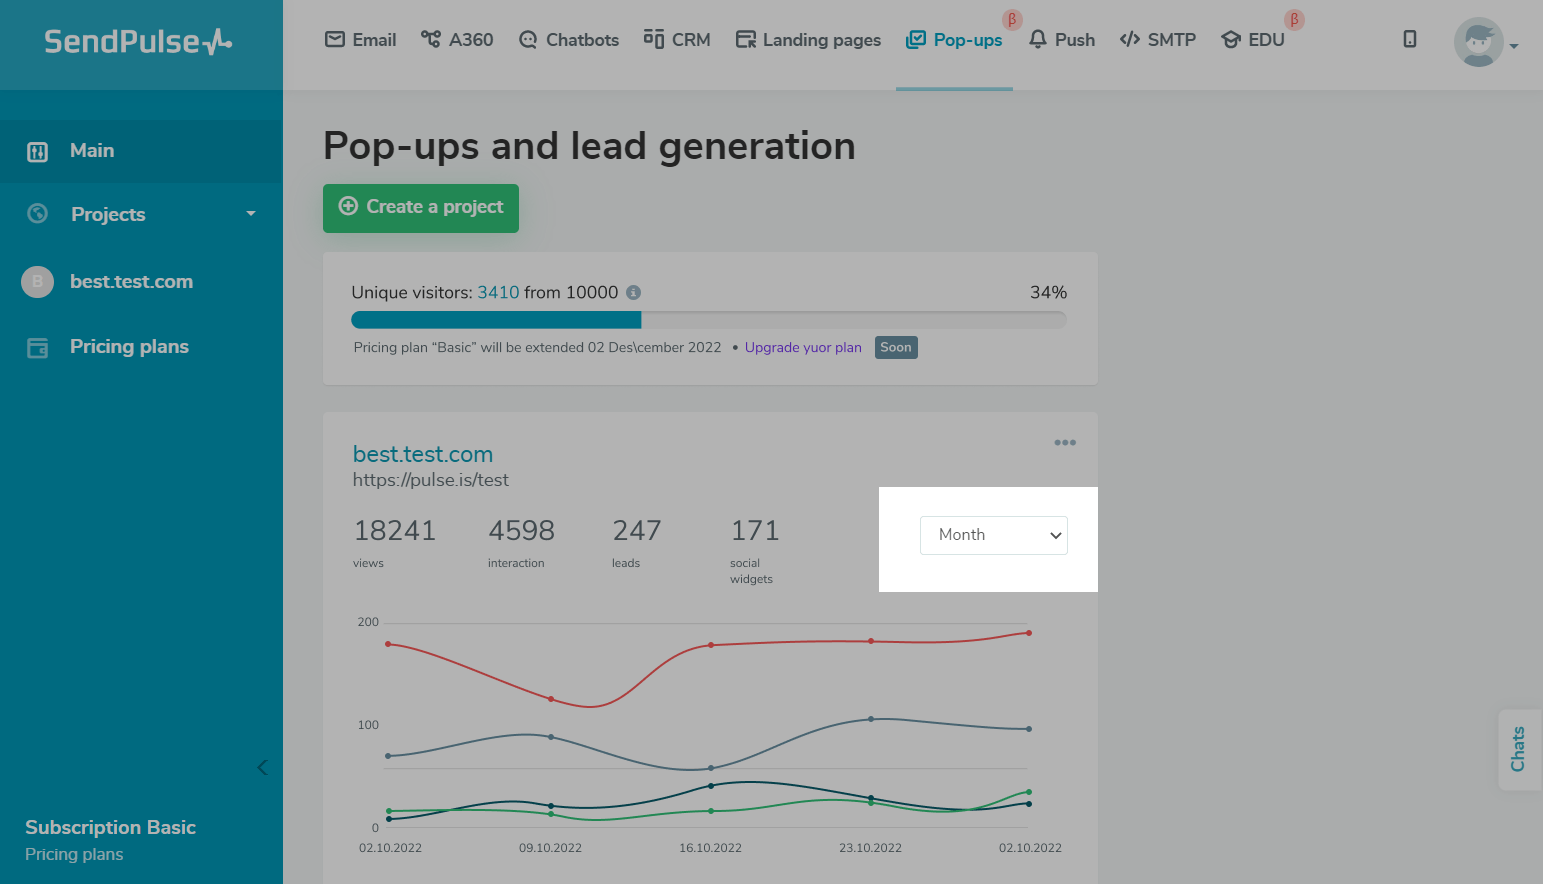Viewport: 1543px width, 884px height.
Task: Click the mobile device icon in header
Action: pos(1410,39)
